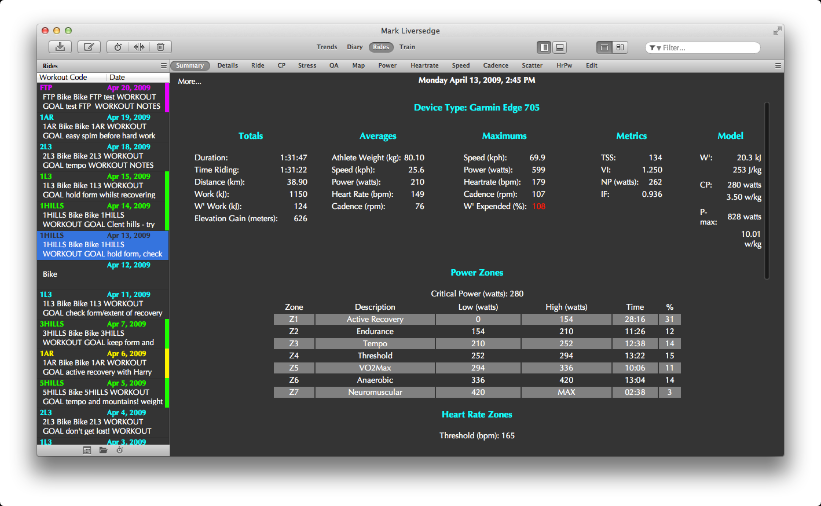The width and height of the screenshot is (821, 506).
Task: Open the Rides sidebar menu icon
Action: [x=163, y=66]
